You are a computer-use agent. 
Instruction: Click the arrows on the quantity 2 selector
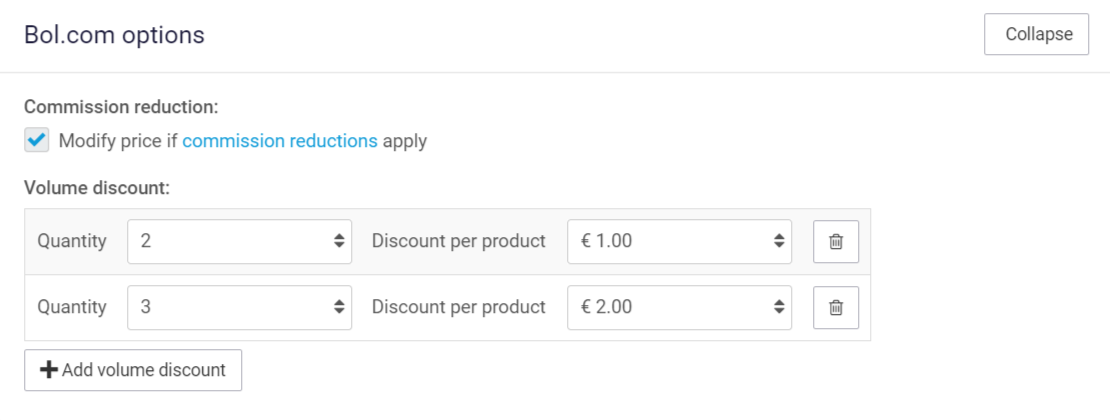click(339, 242)
